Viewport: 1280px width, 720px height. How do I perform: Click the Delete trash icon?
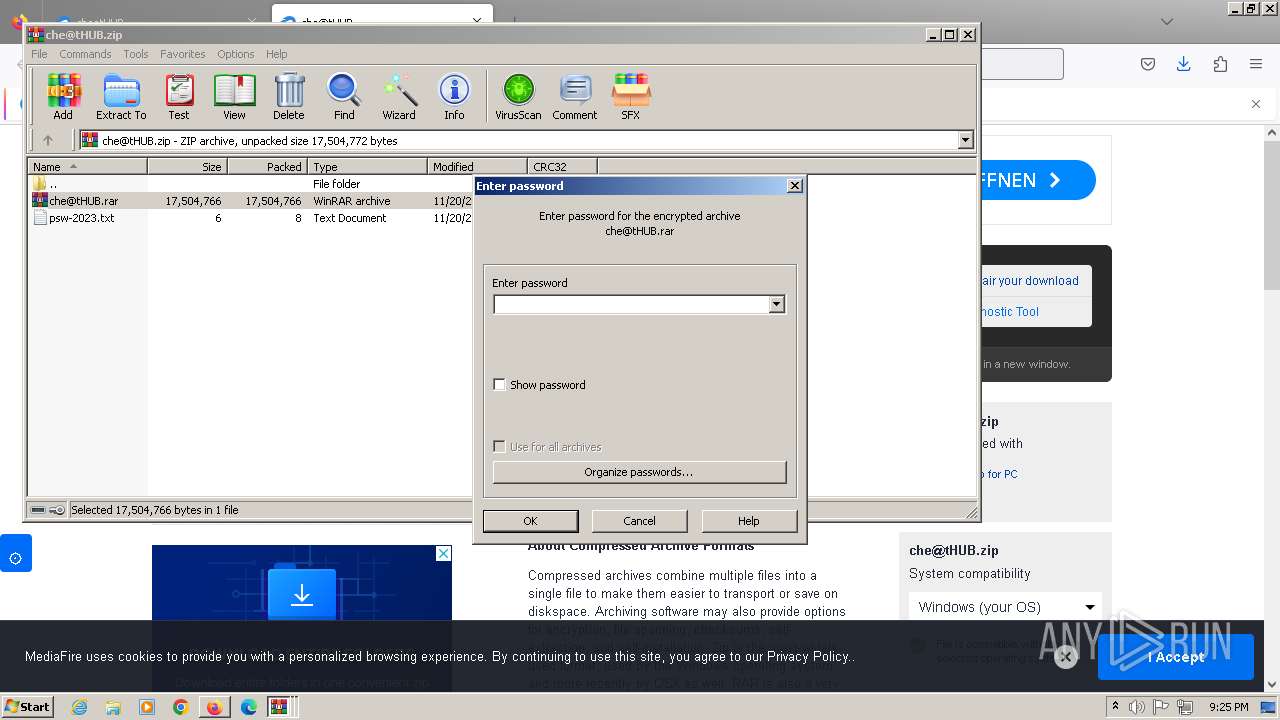pyautogui.click(x=289, y=97)
